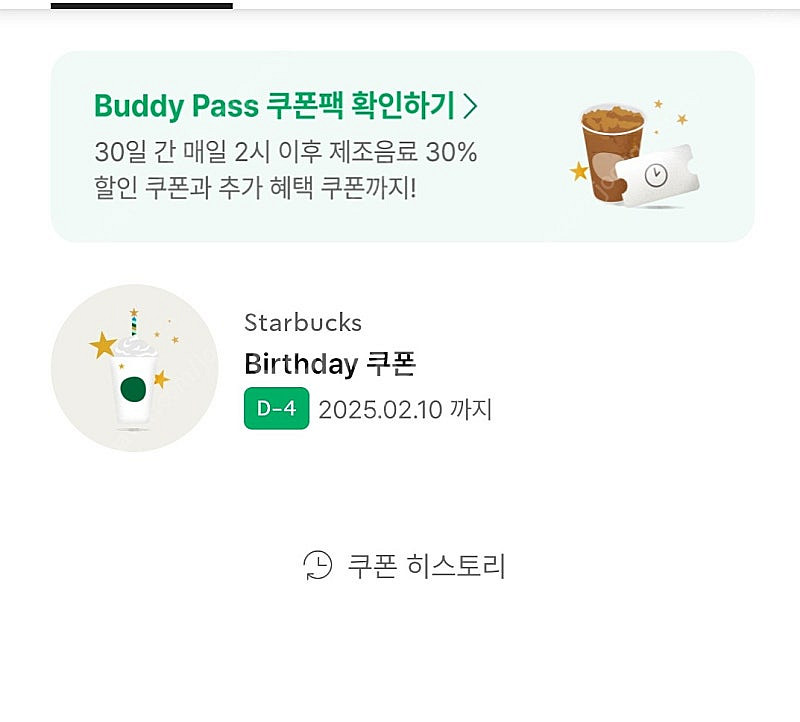Tap the birthday candle on the cup
The image size is (800, 722).
[133, 323]
